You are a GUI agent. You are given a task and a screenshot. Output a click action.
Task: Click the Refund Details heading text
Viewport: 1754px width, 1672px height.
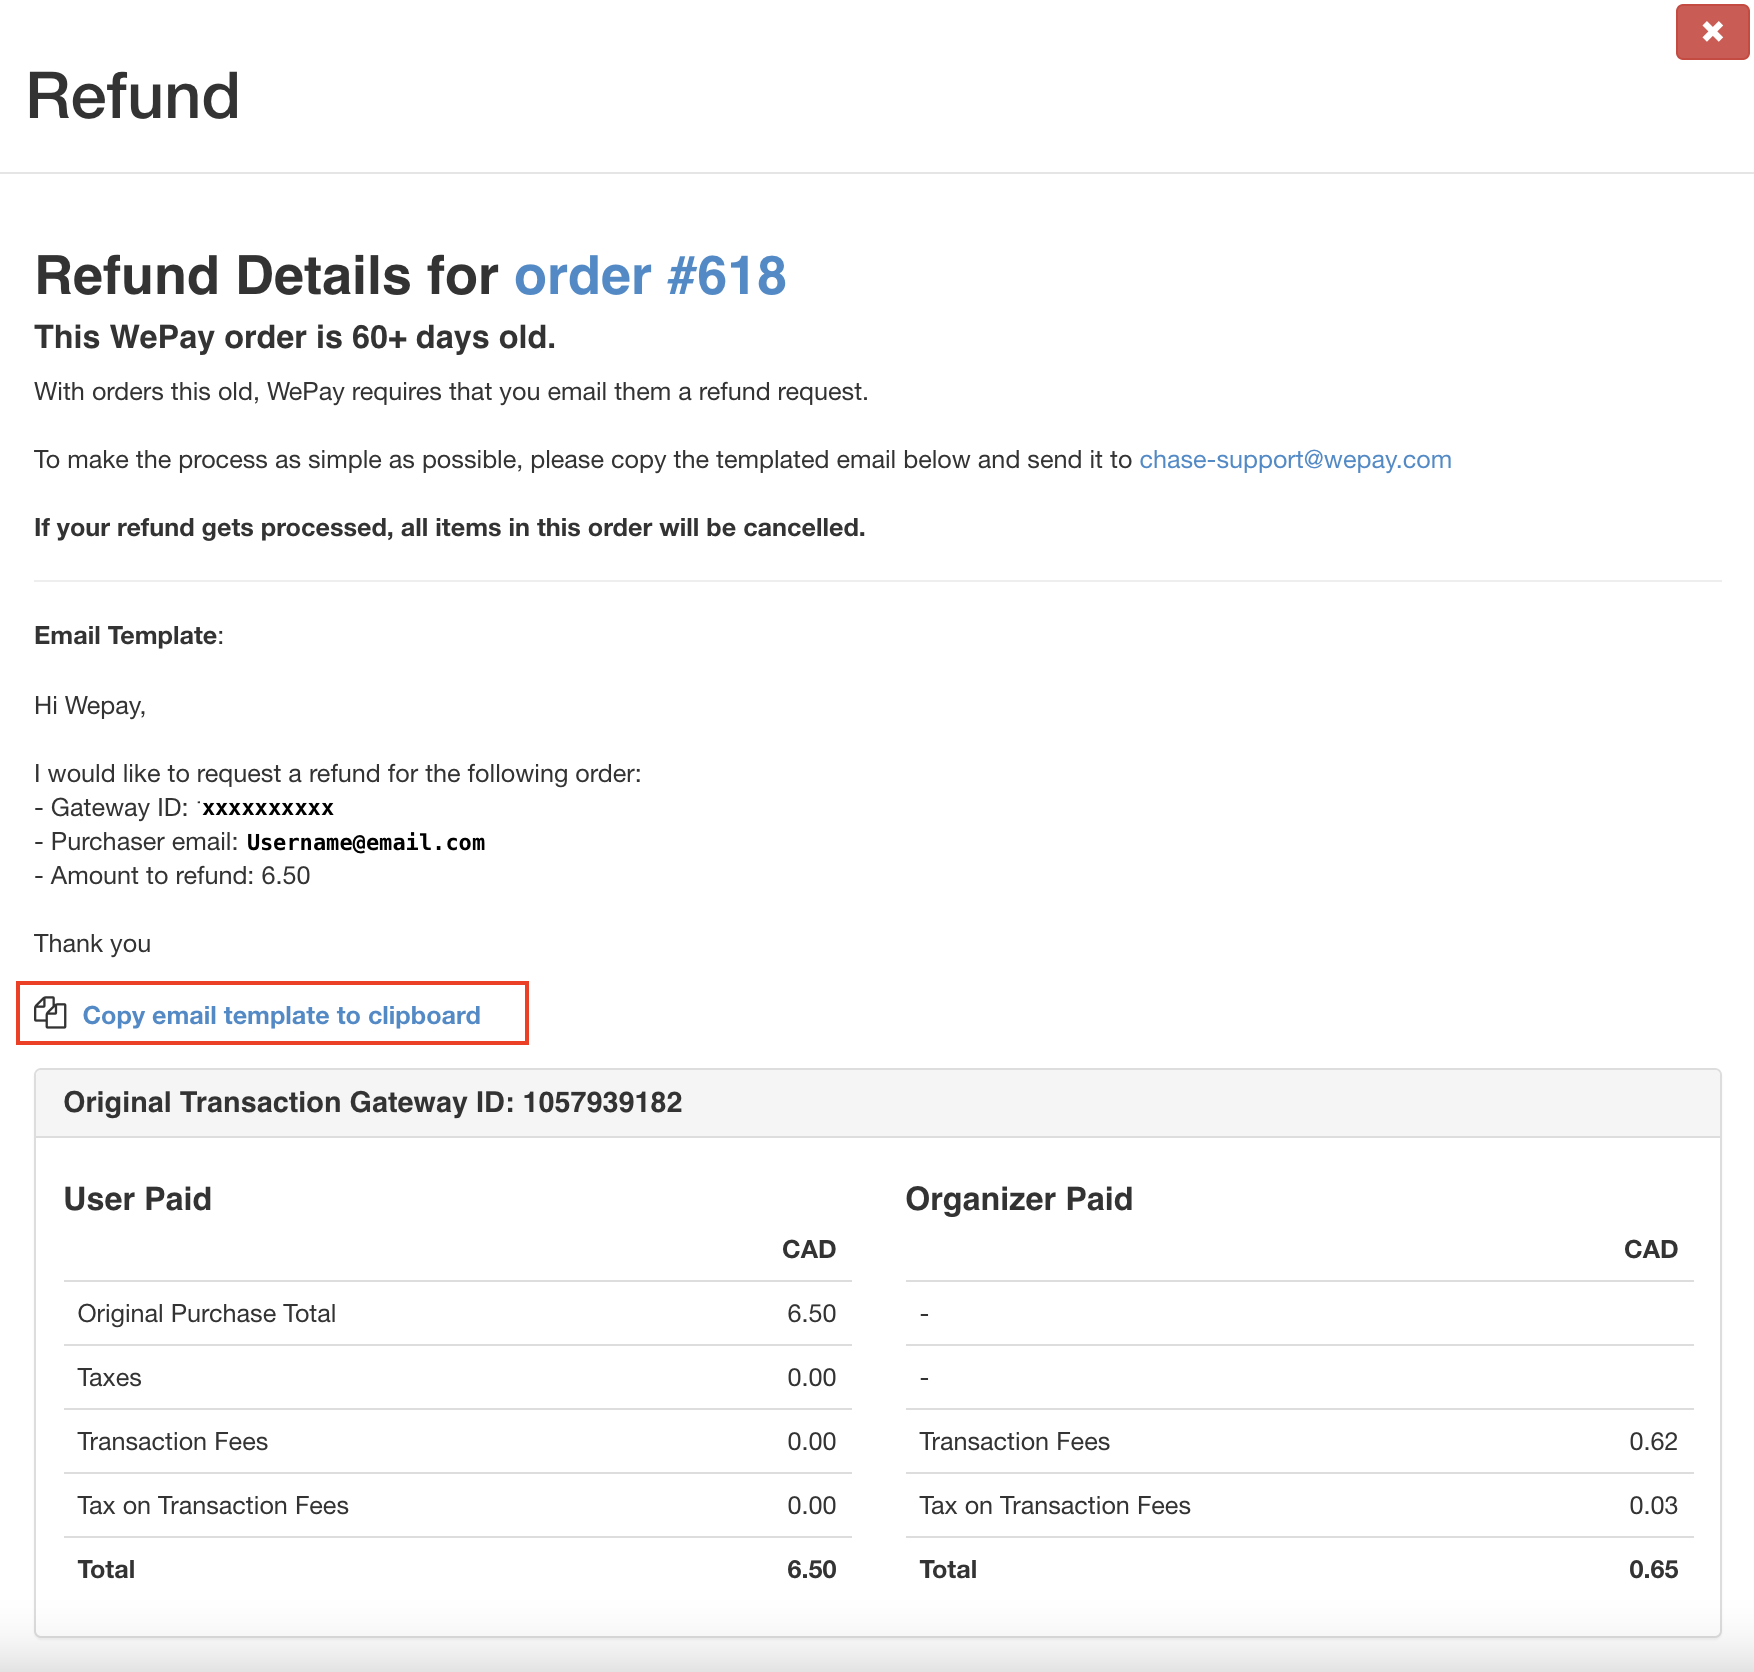pos(265,276)
